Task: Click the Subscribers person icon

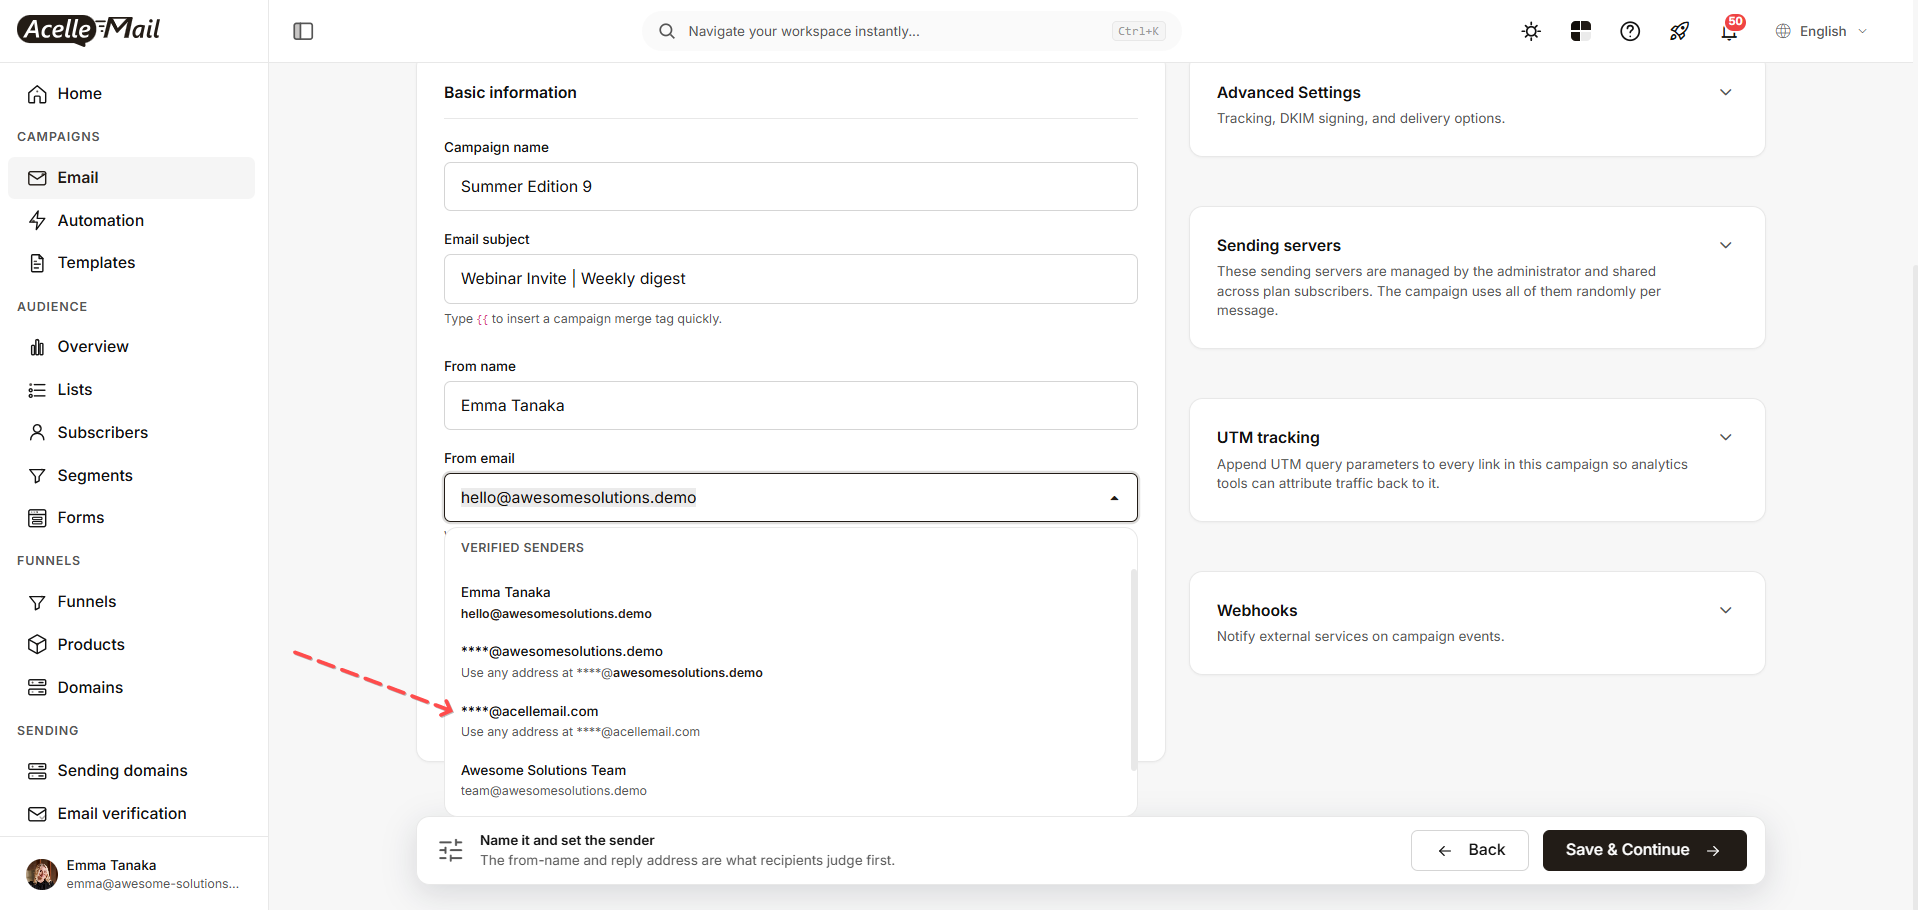Action: [37, 432]
